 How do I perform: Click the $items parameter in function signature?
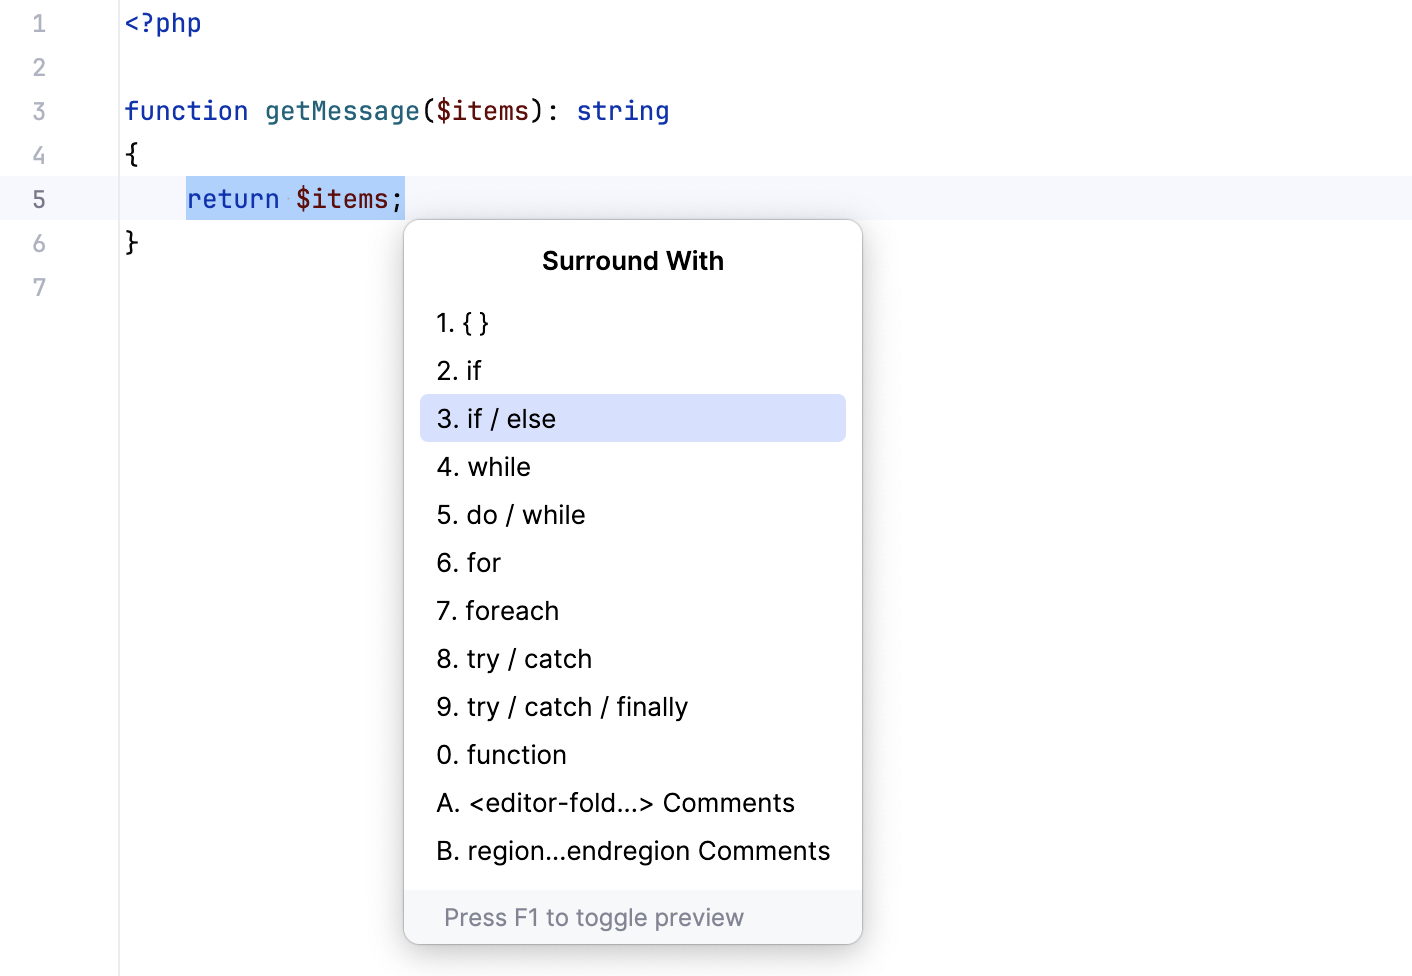click(x=482, y=111)
